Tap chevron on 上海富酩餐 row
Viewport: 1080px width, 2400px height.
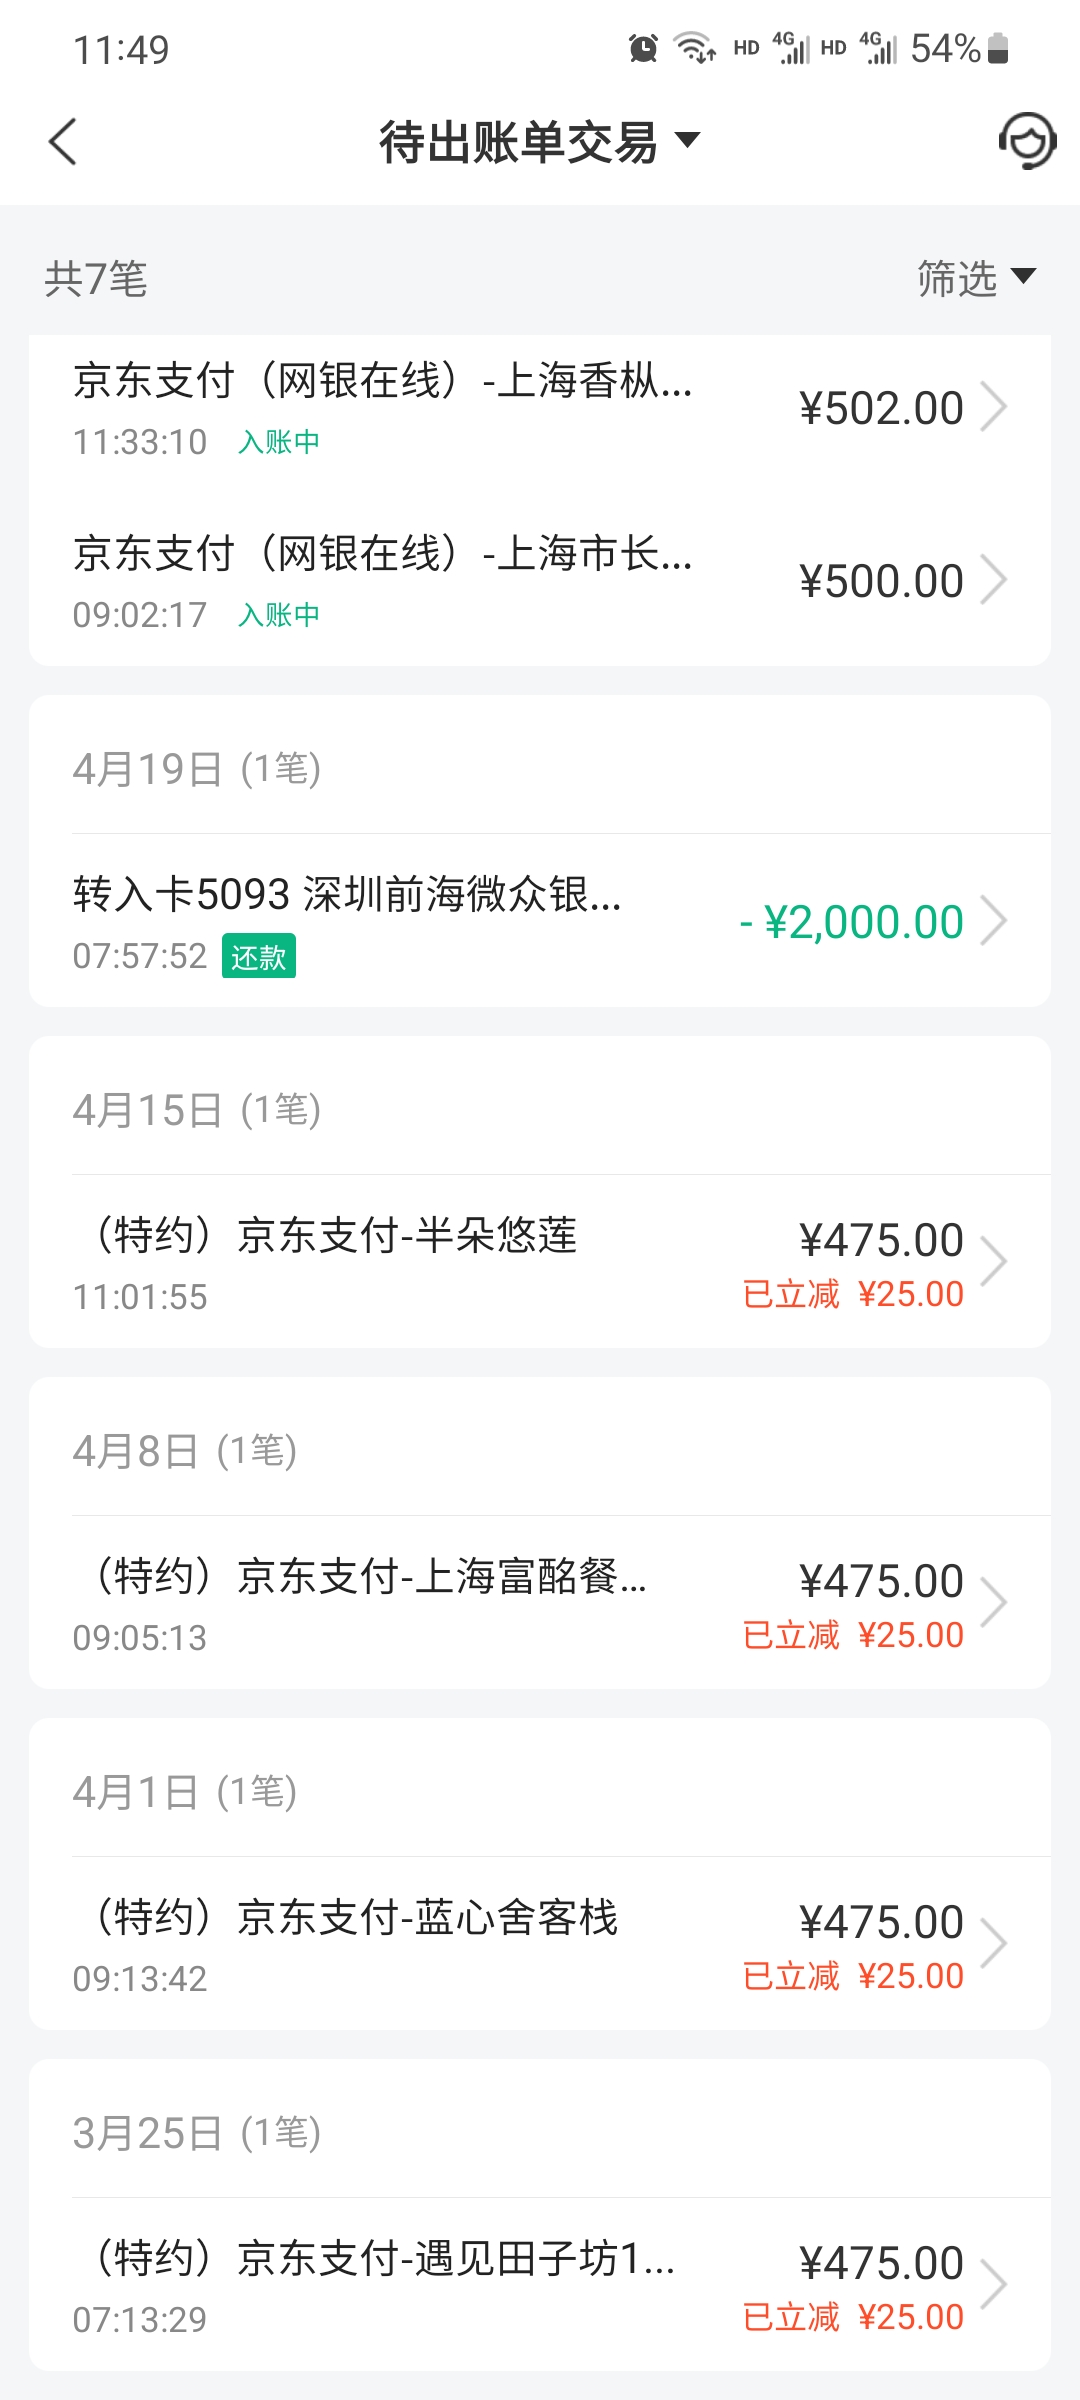pyautogui.click(x=993, y=1603)
